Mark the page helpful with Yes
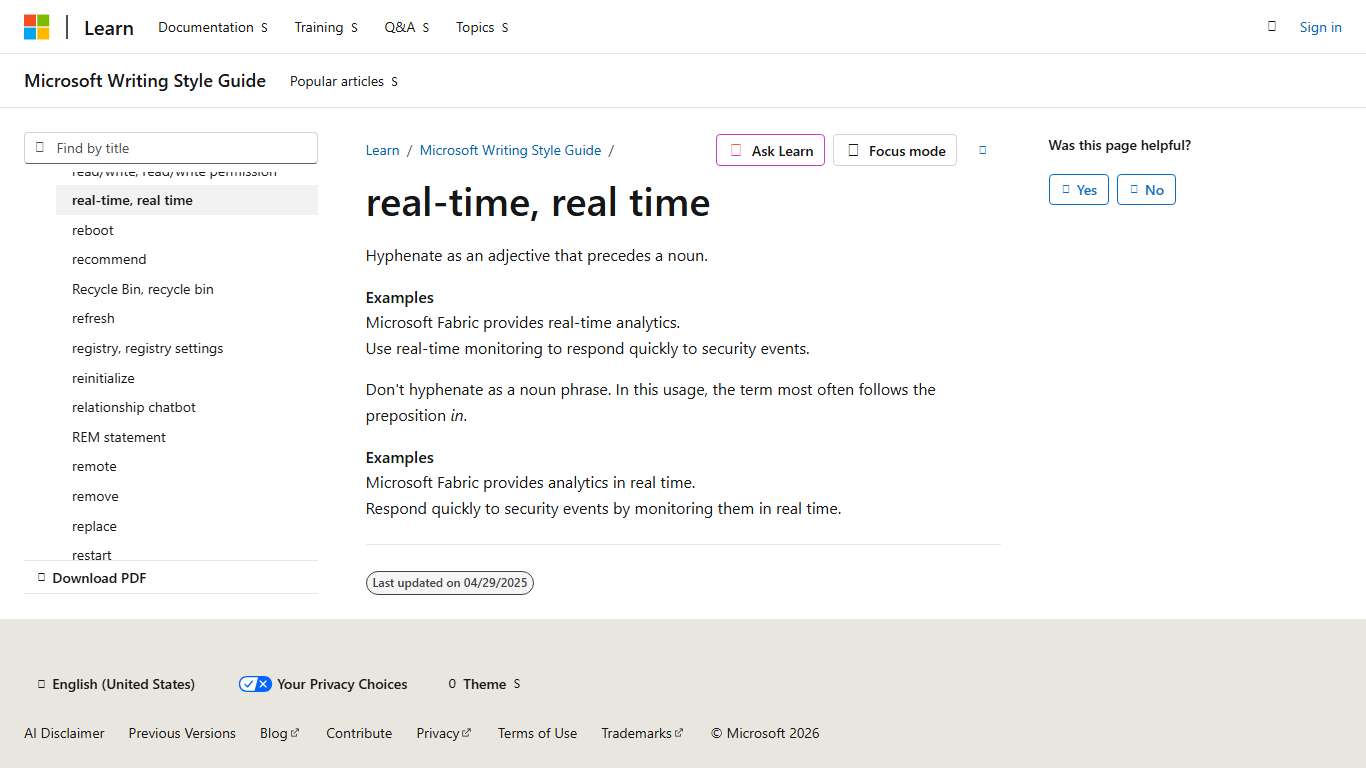The image size is (1366, 768). [1078, 189]
